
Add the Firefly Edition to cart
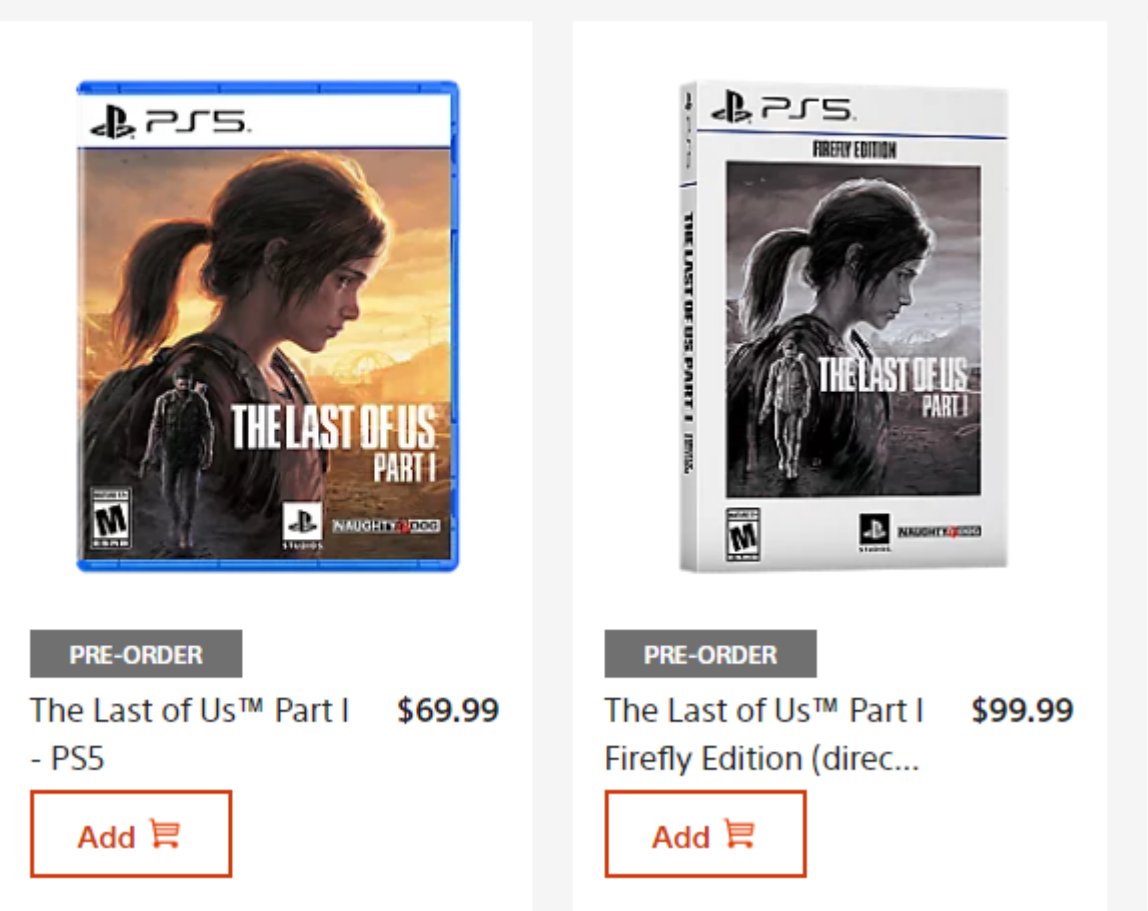(704, 834)
